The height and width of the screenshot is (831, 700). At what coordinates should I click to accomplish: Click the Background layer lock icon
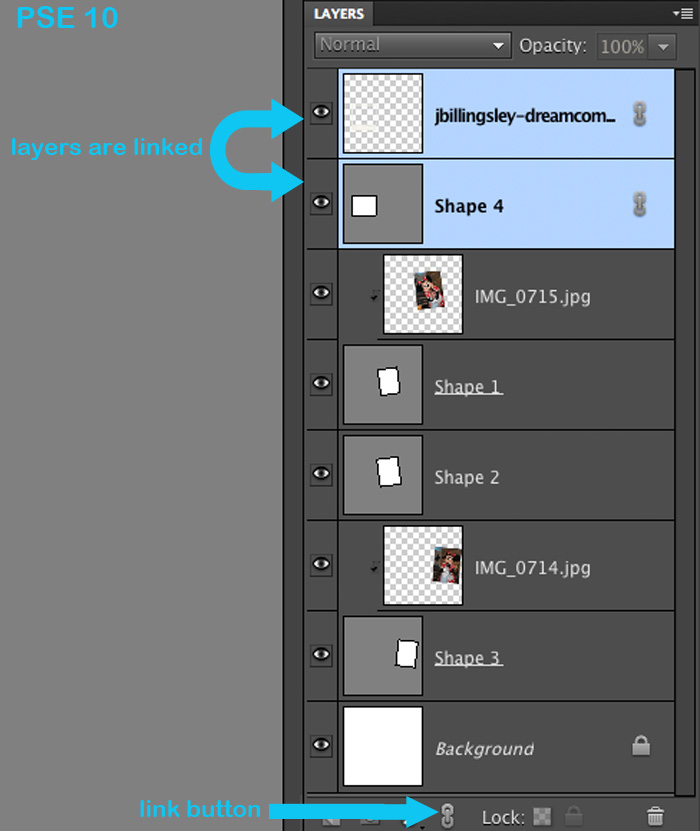click(641, 746)
